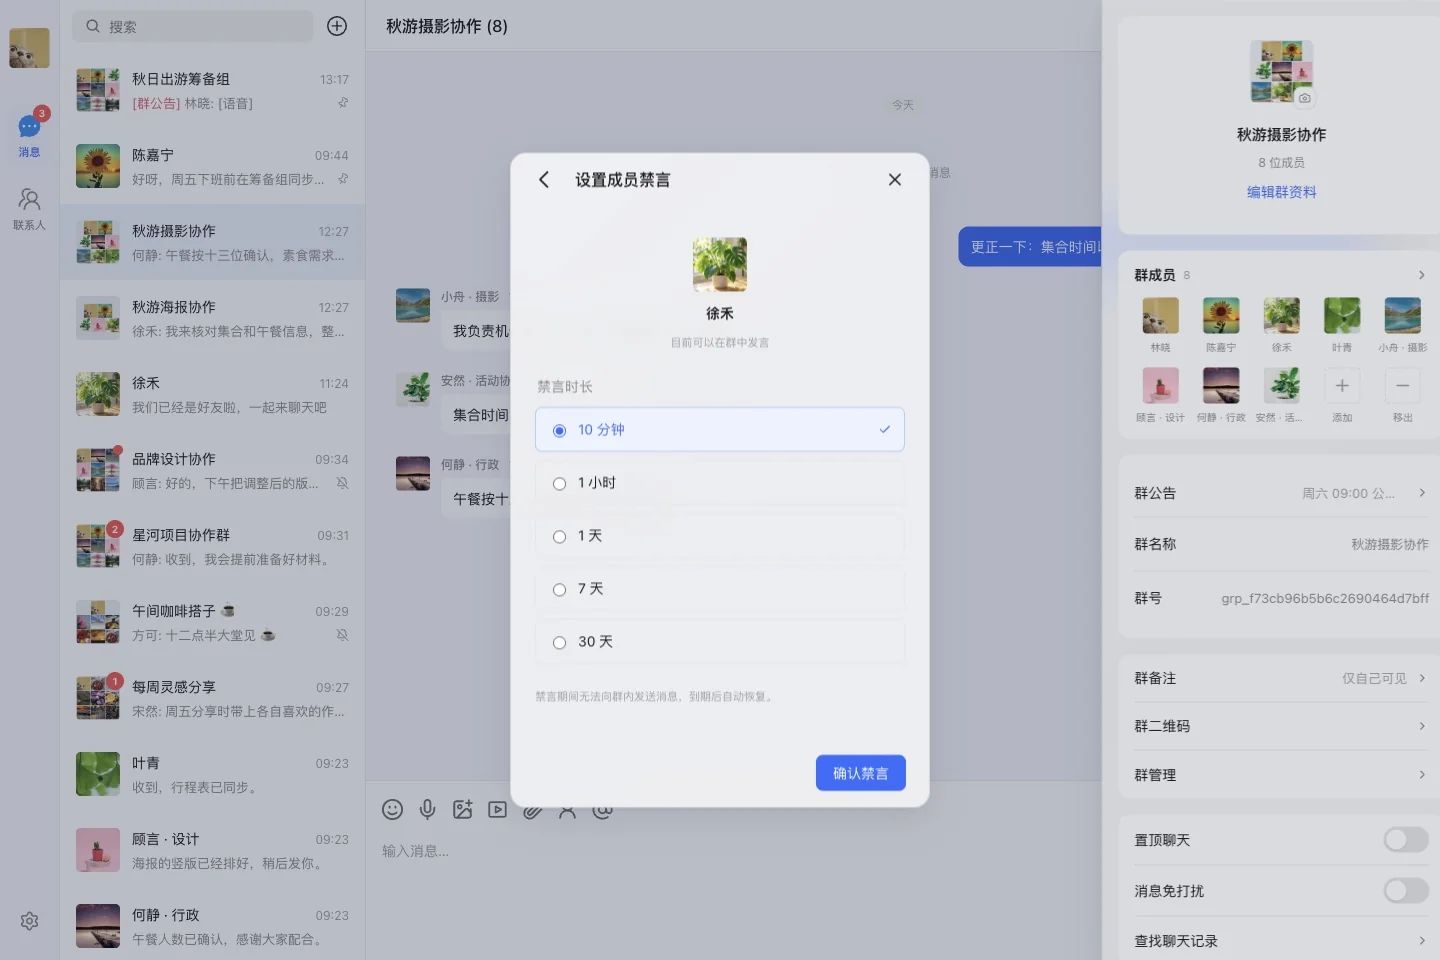
Task: Open the 群管理 row
Action: [x=1280, y=775]
